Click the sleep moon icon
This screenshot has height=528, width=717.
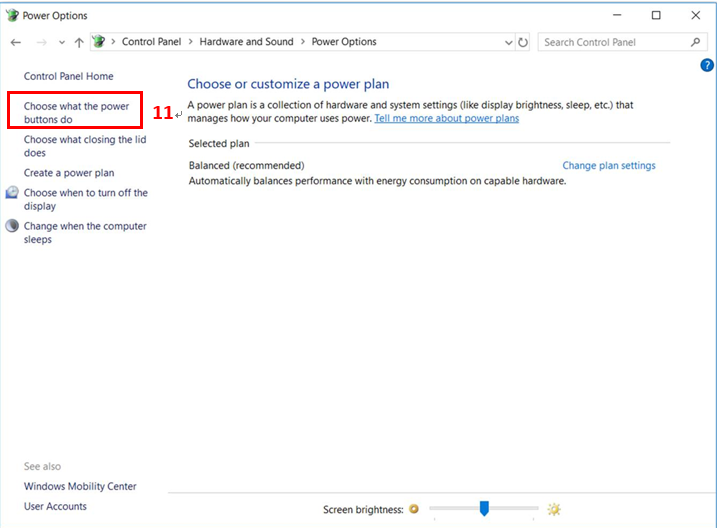12,226
